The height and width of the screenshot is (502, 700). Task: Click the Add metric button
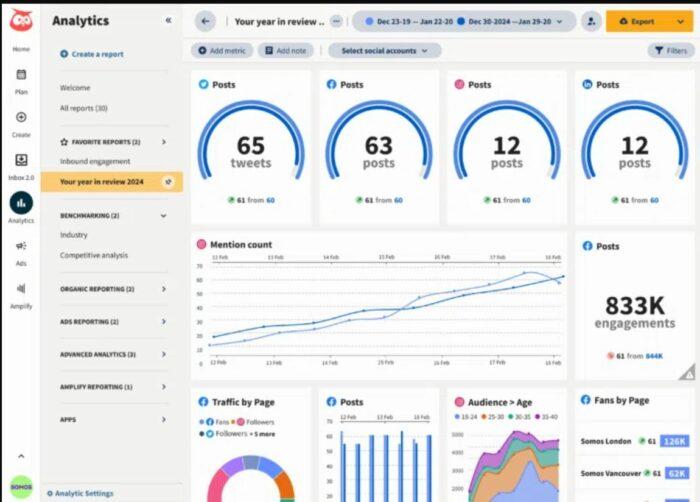(222, 51)
